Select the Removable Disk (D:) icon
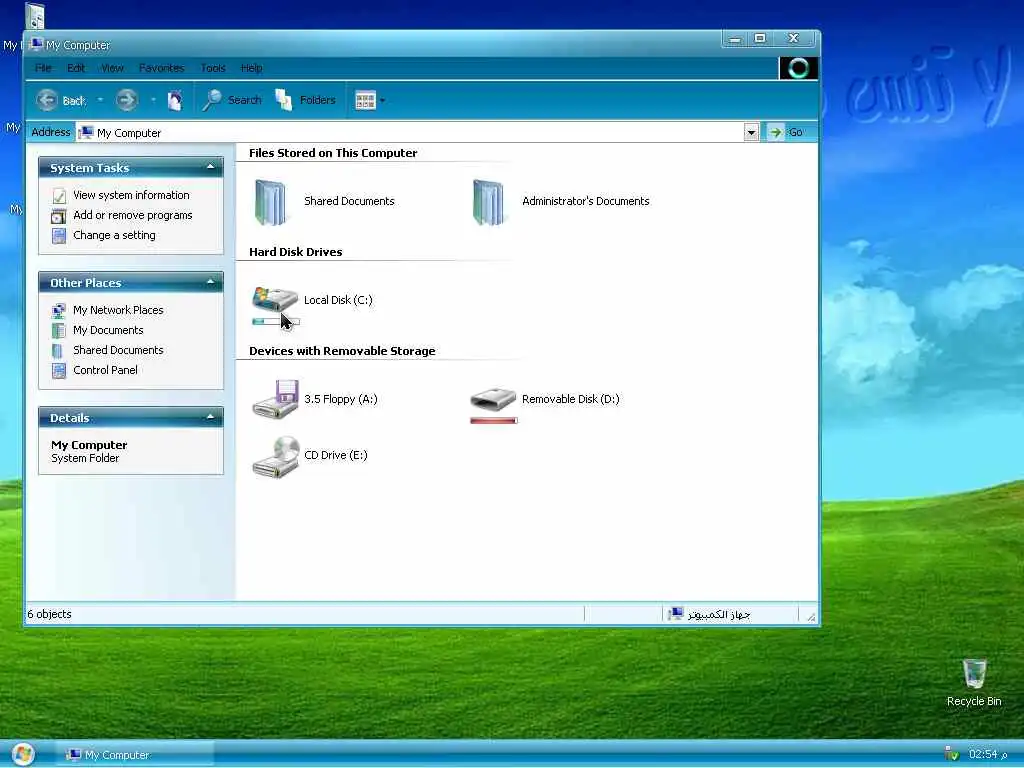The height and width of the screenshot is (768, 1024). (x=493, y=399)
